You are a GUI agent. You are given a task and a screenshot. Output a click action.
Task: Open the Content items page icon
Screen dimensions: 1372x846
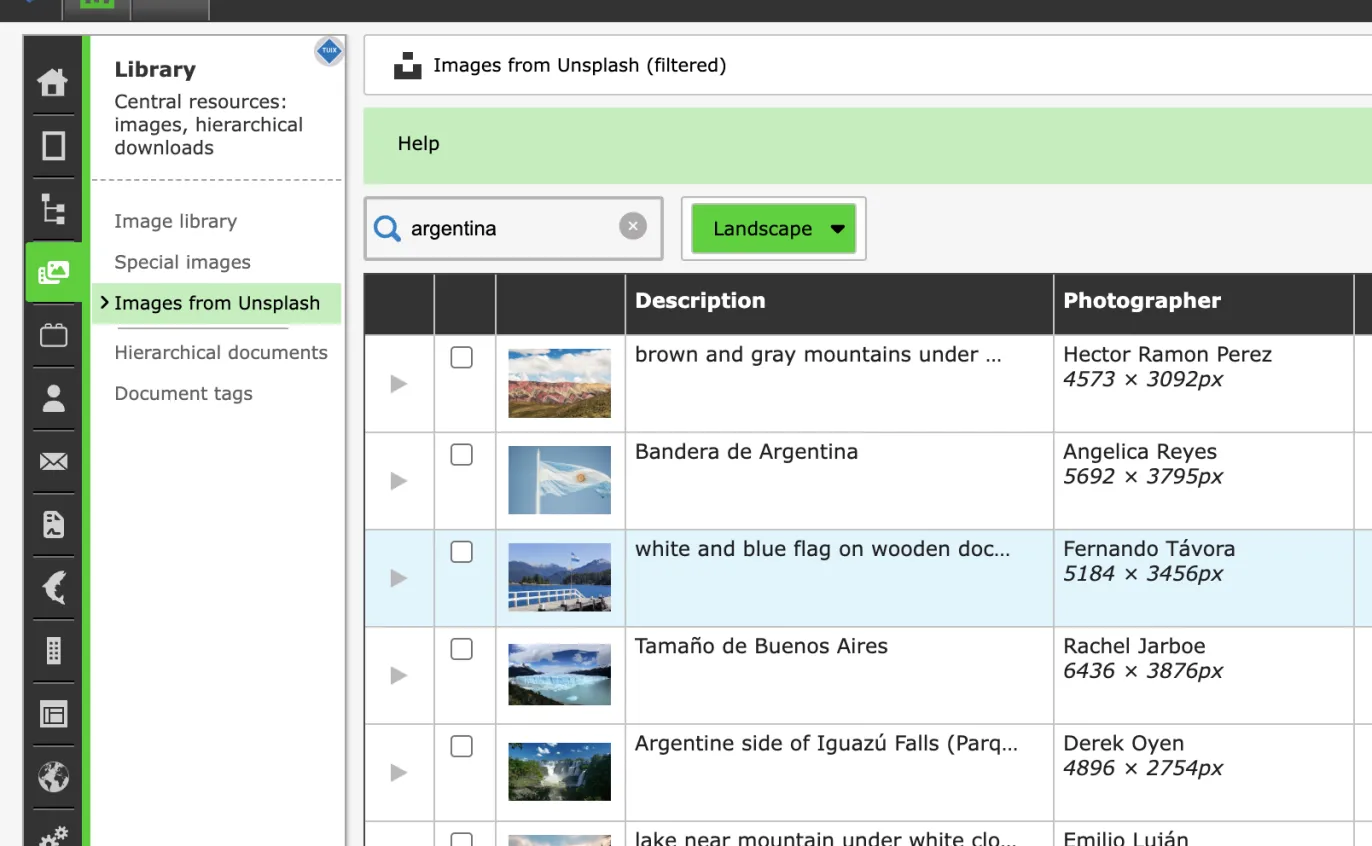[53, 146]
